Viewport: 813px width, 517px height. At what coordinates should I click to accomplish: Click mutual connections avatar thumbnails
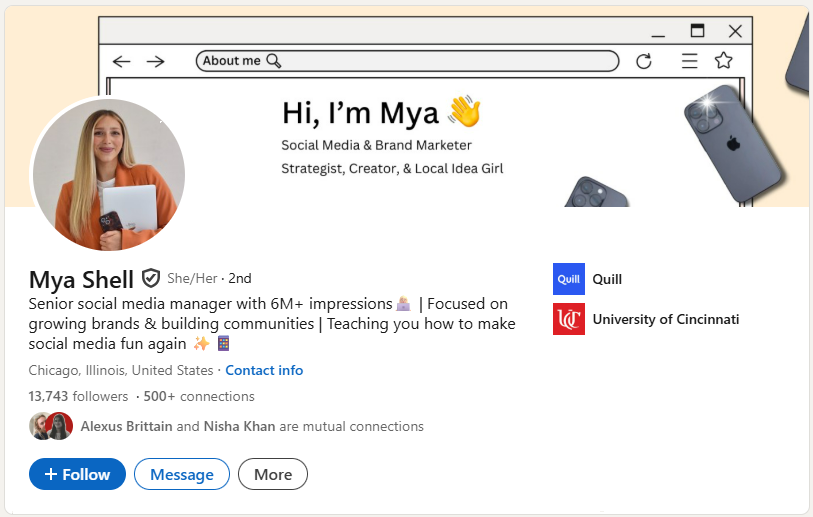[51, 426]
